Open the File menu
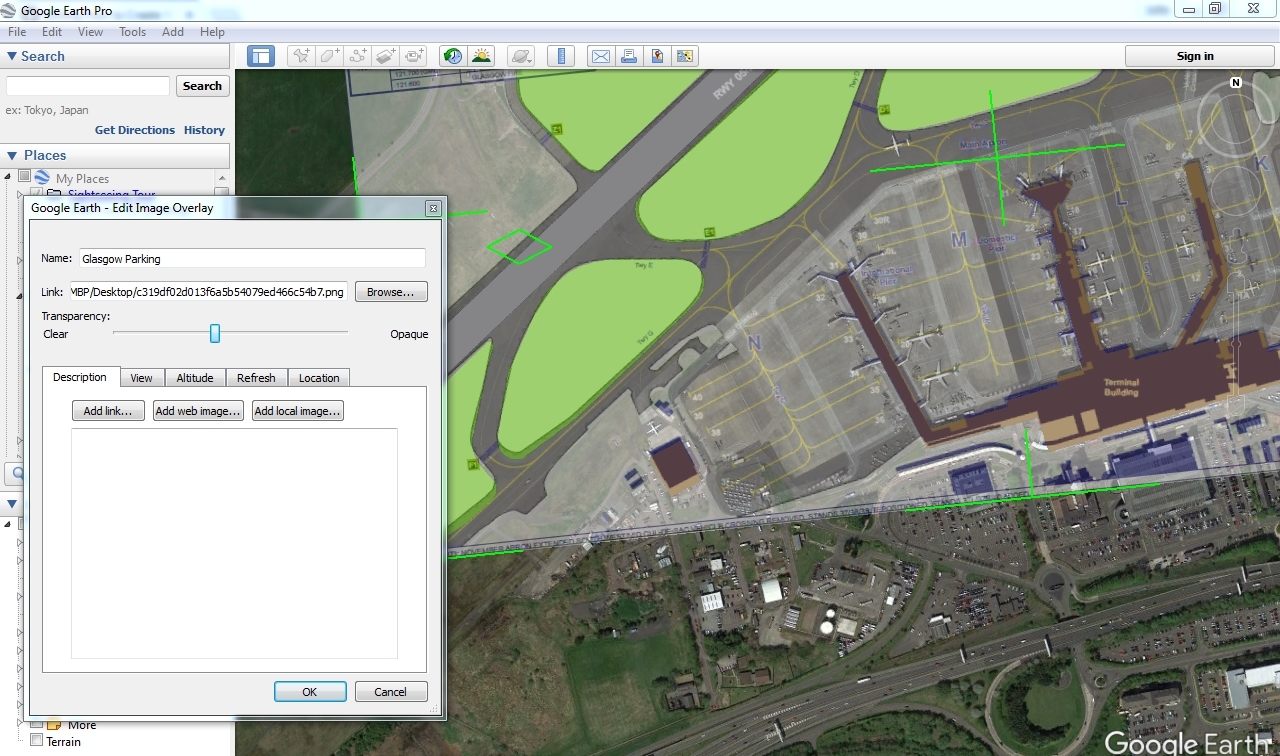This screenshot has width=1280, height=756. coord(17,32)
